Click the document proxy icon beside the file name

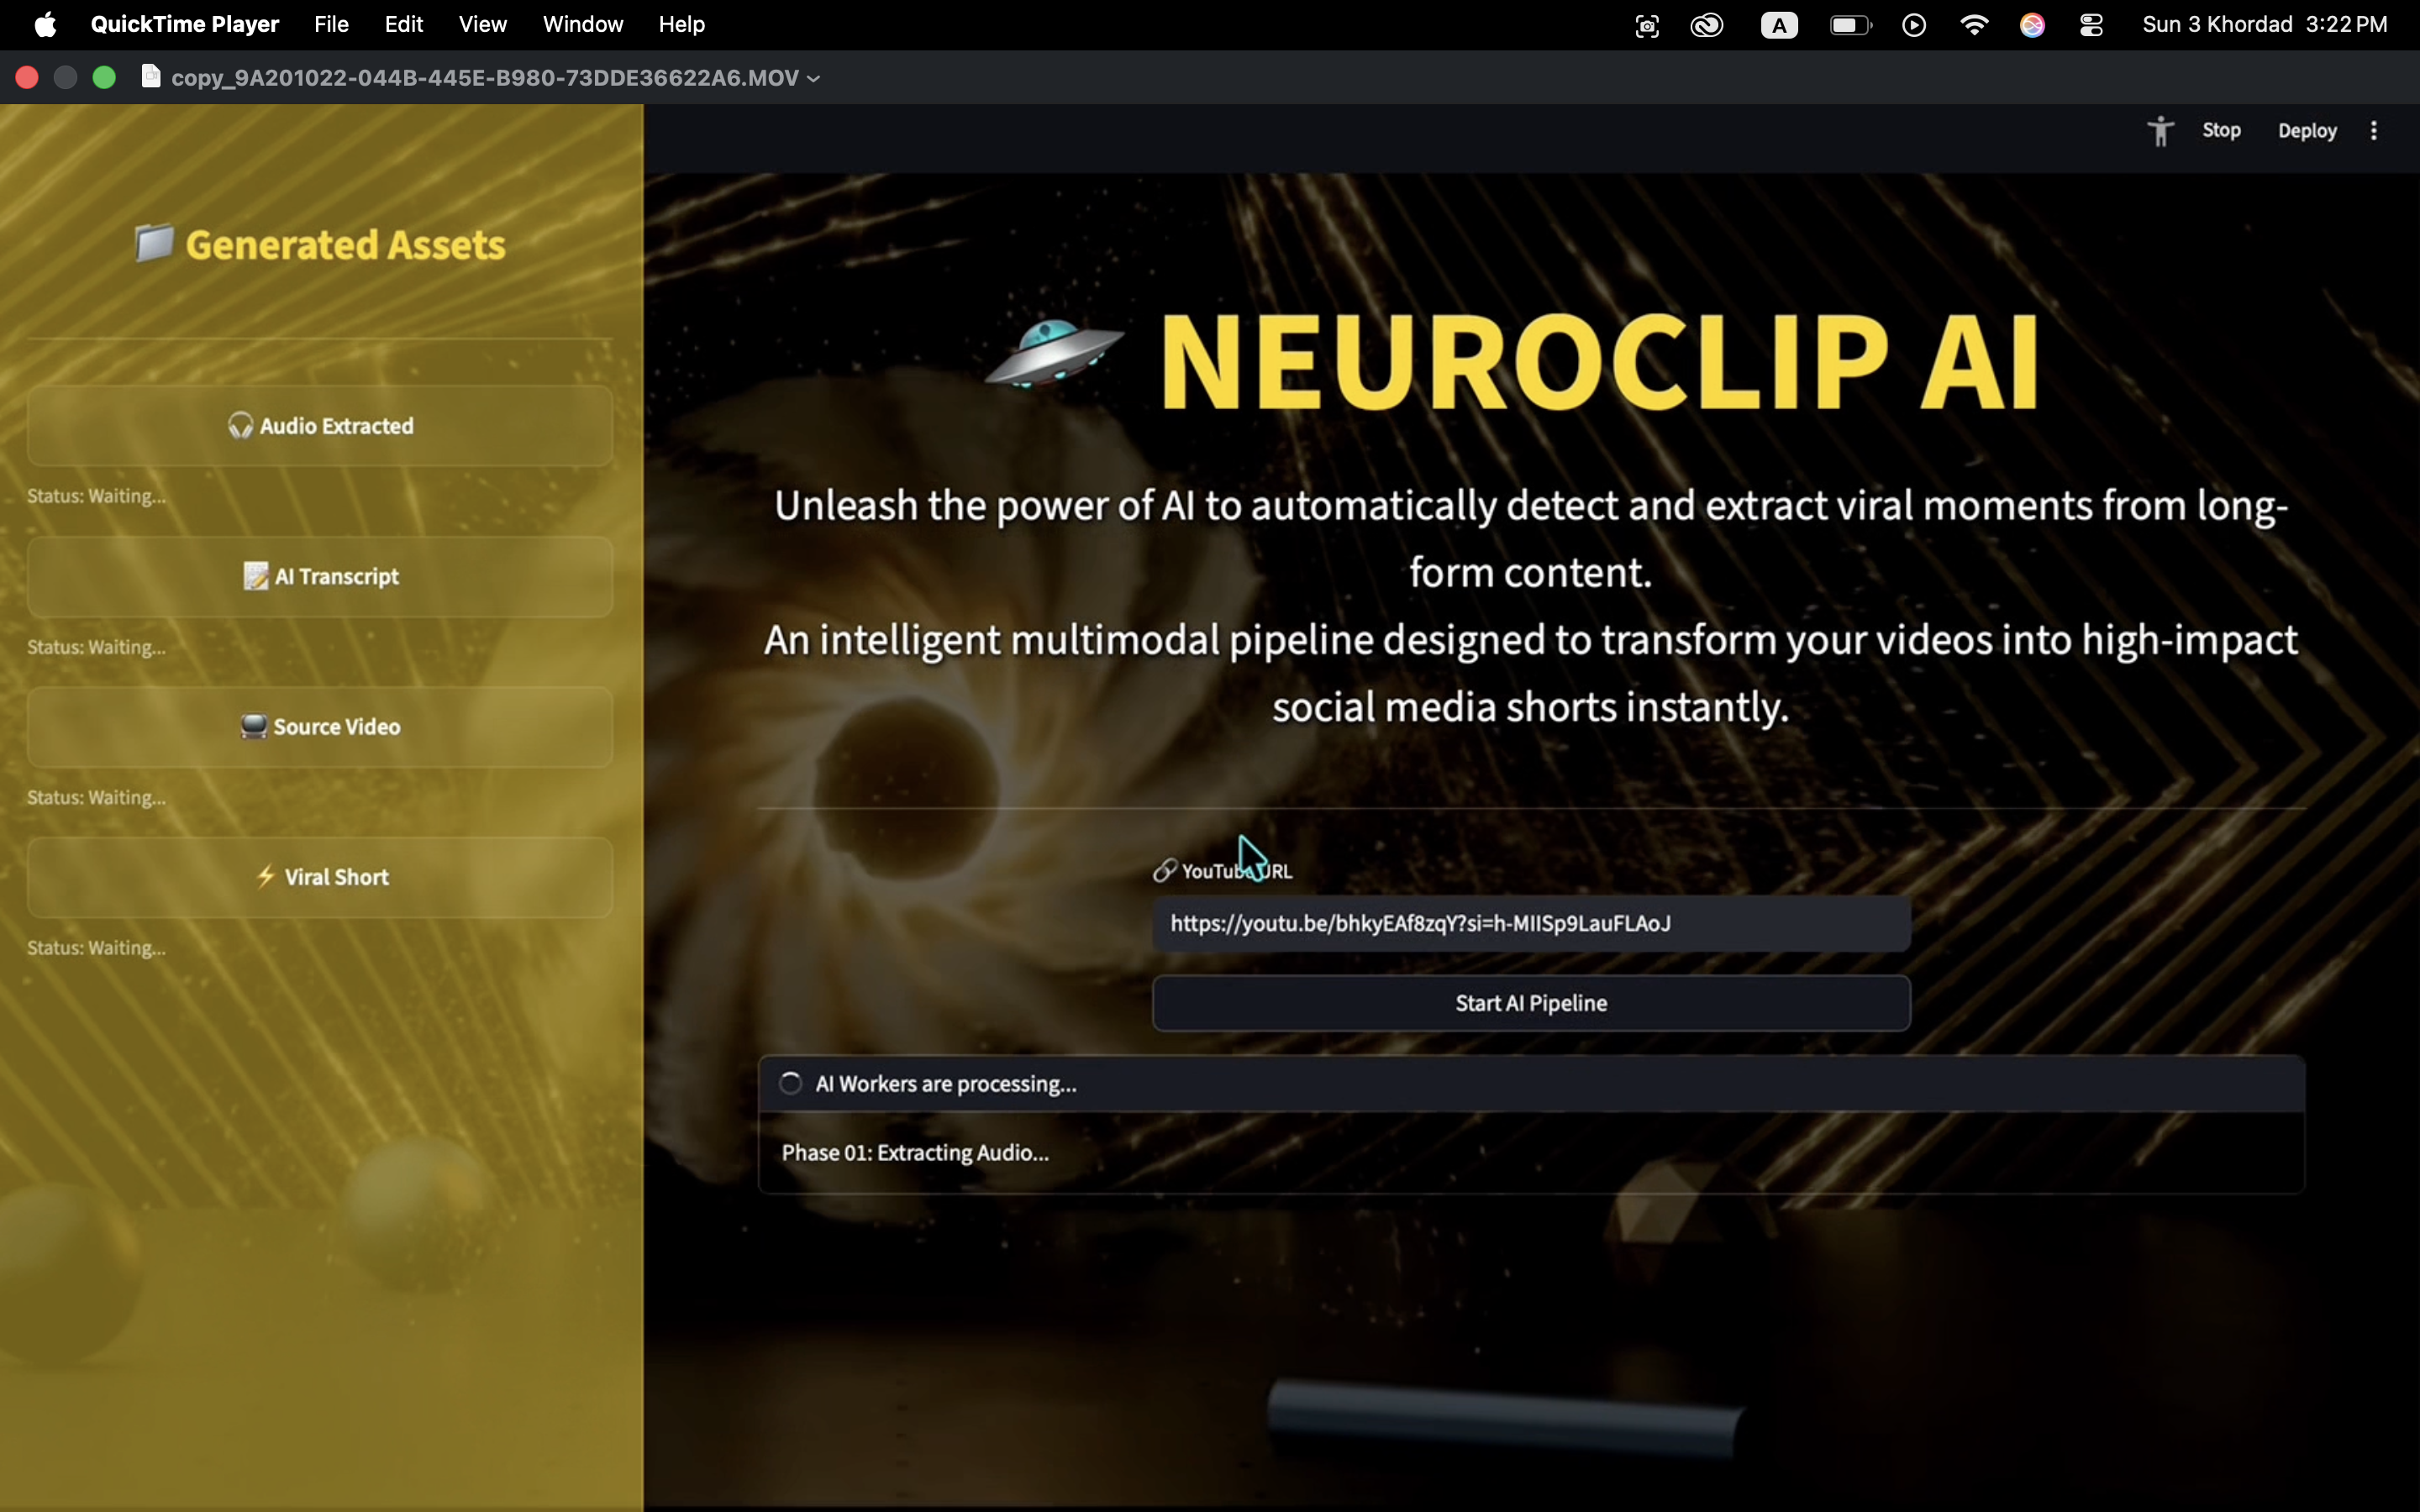pyautogui.click(x=151, y=77)
